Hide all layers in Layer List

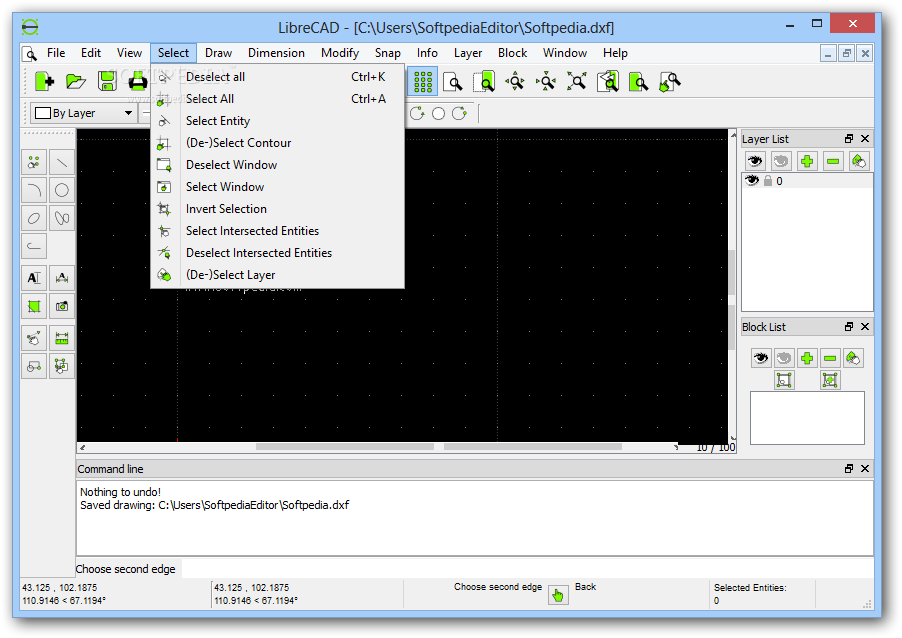[x=781, y=161]
